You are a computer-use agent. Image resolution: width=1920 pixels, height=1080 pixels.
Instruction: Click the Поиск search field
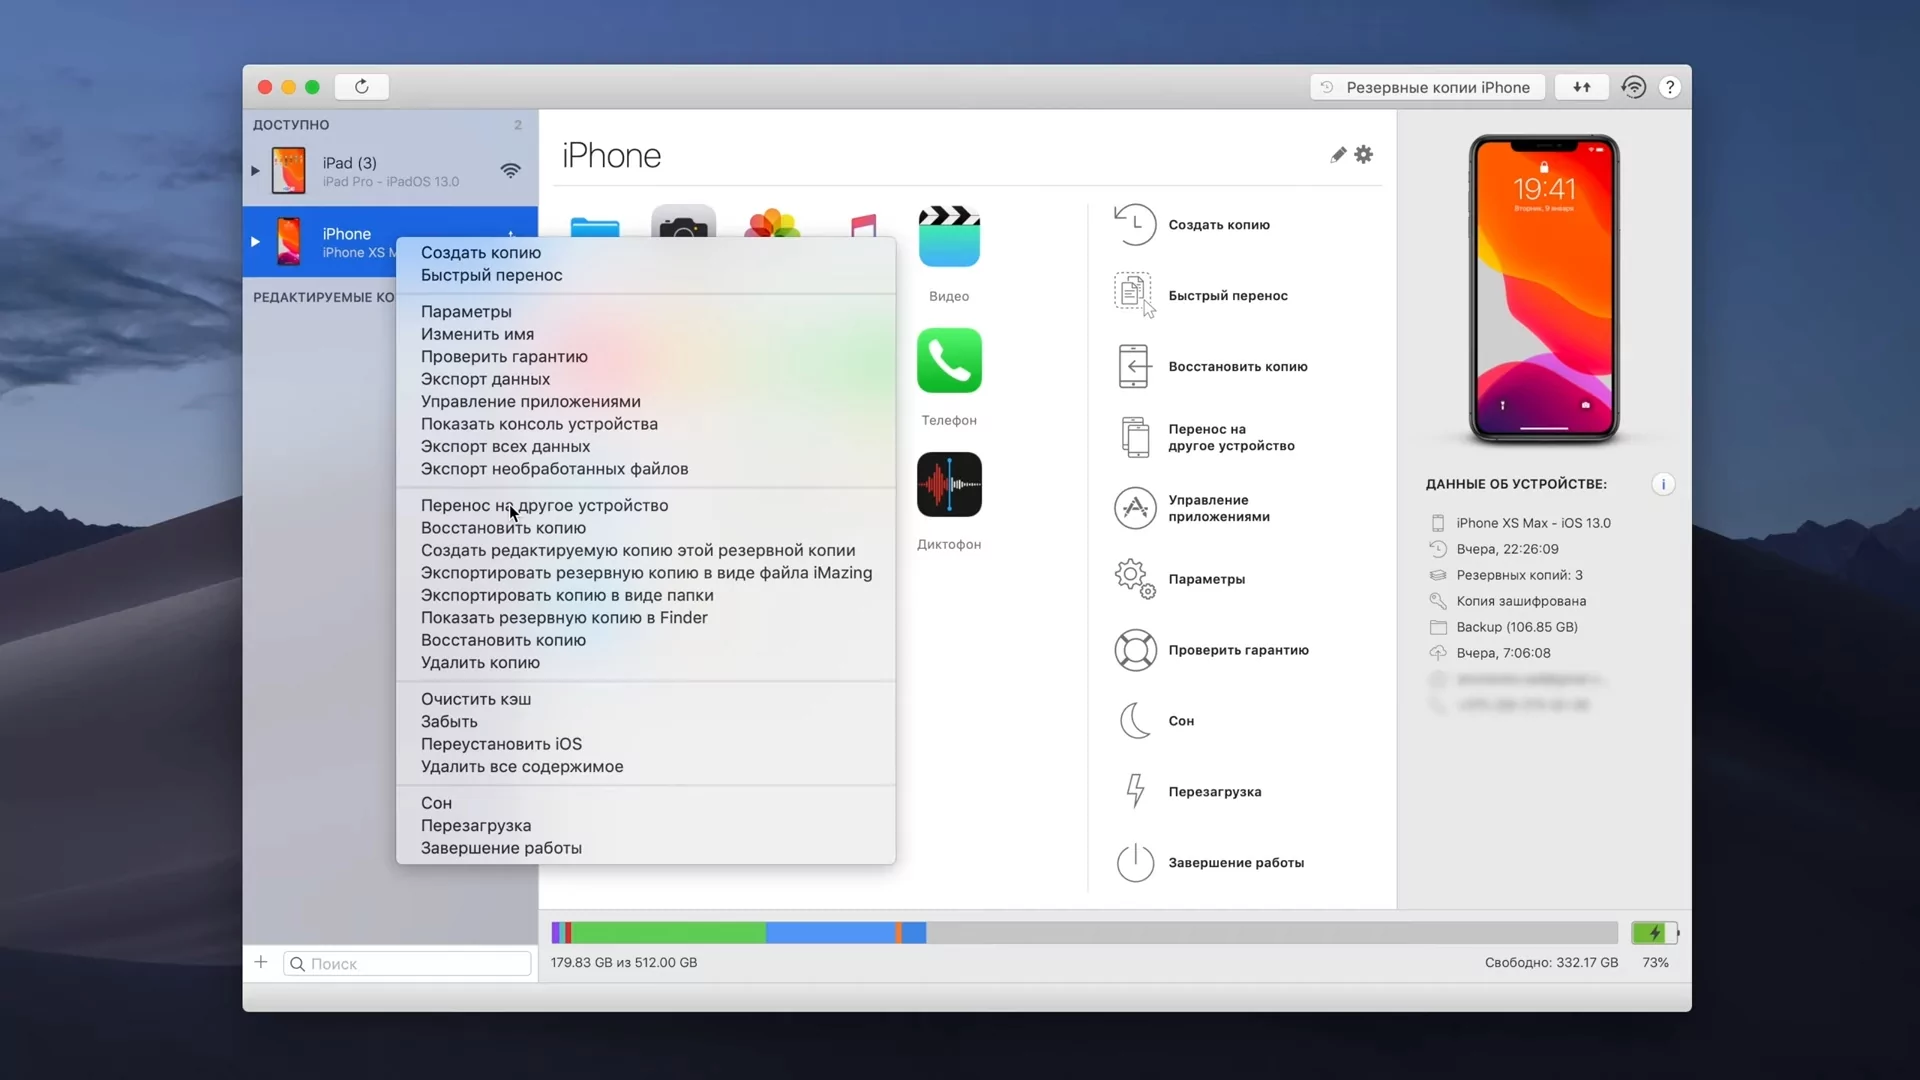(x=407, y=963)
